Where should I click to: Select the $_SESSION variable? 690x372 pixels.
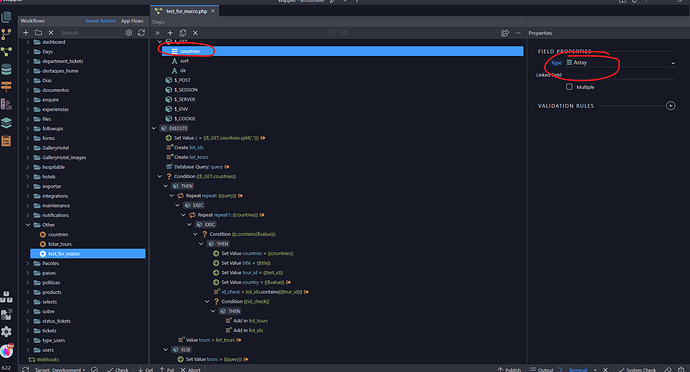point(181,90)
